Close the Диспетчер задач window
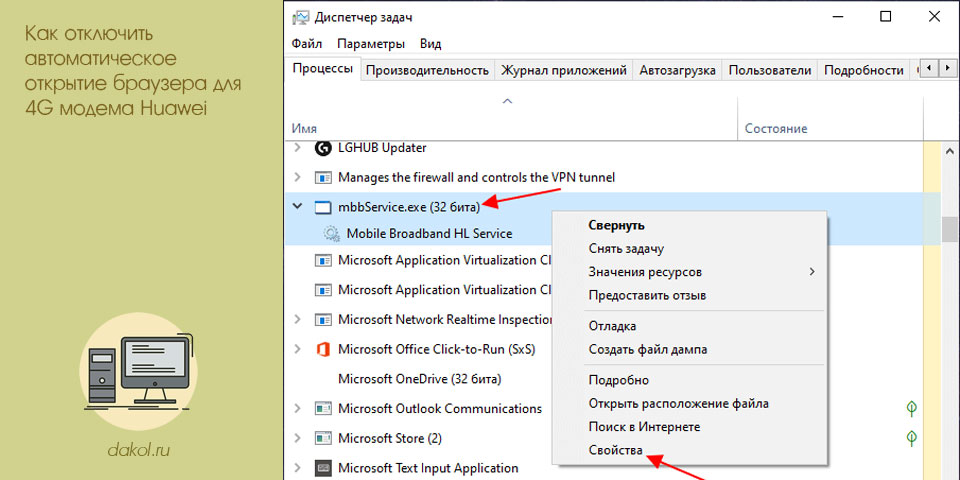Viewport: 960px width, 480px height. [x=934, y=17]
